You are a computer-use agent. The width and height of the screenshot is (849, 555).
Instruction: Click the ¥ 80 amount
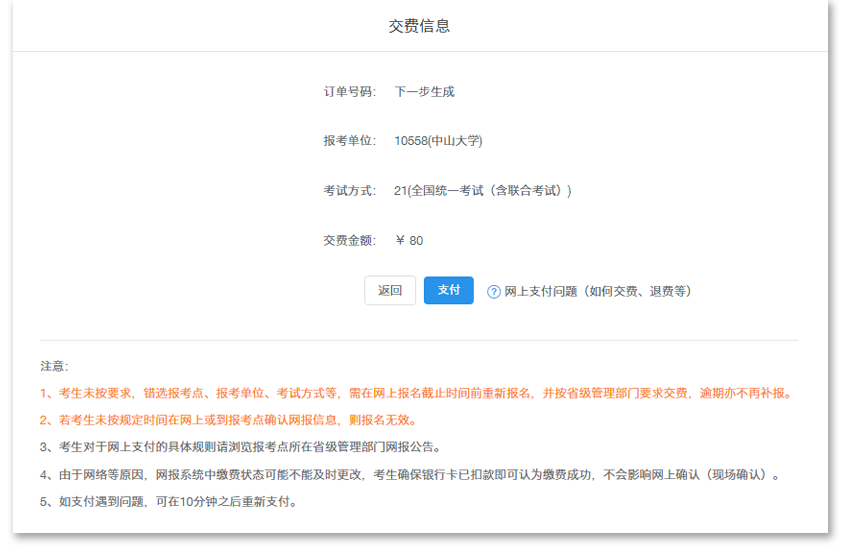(409, 241)
